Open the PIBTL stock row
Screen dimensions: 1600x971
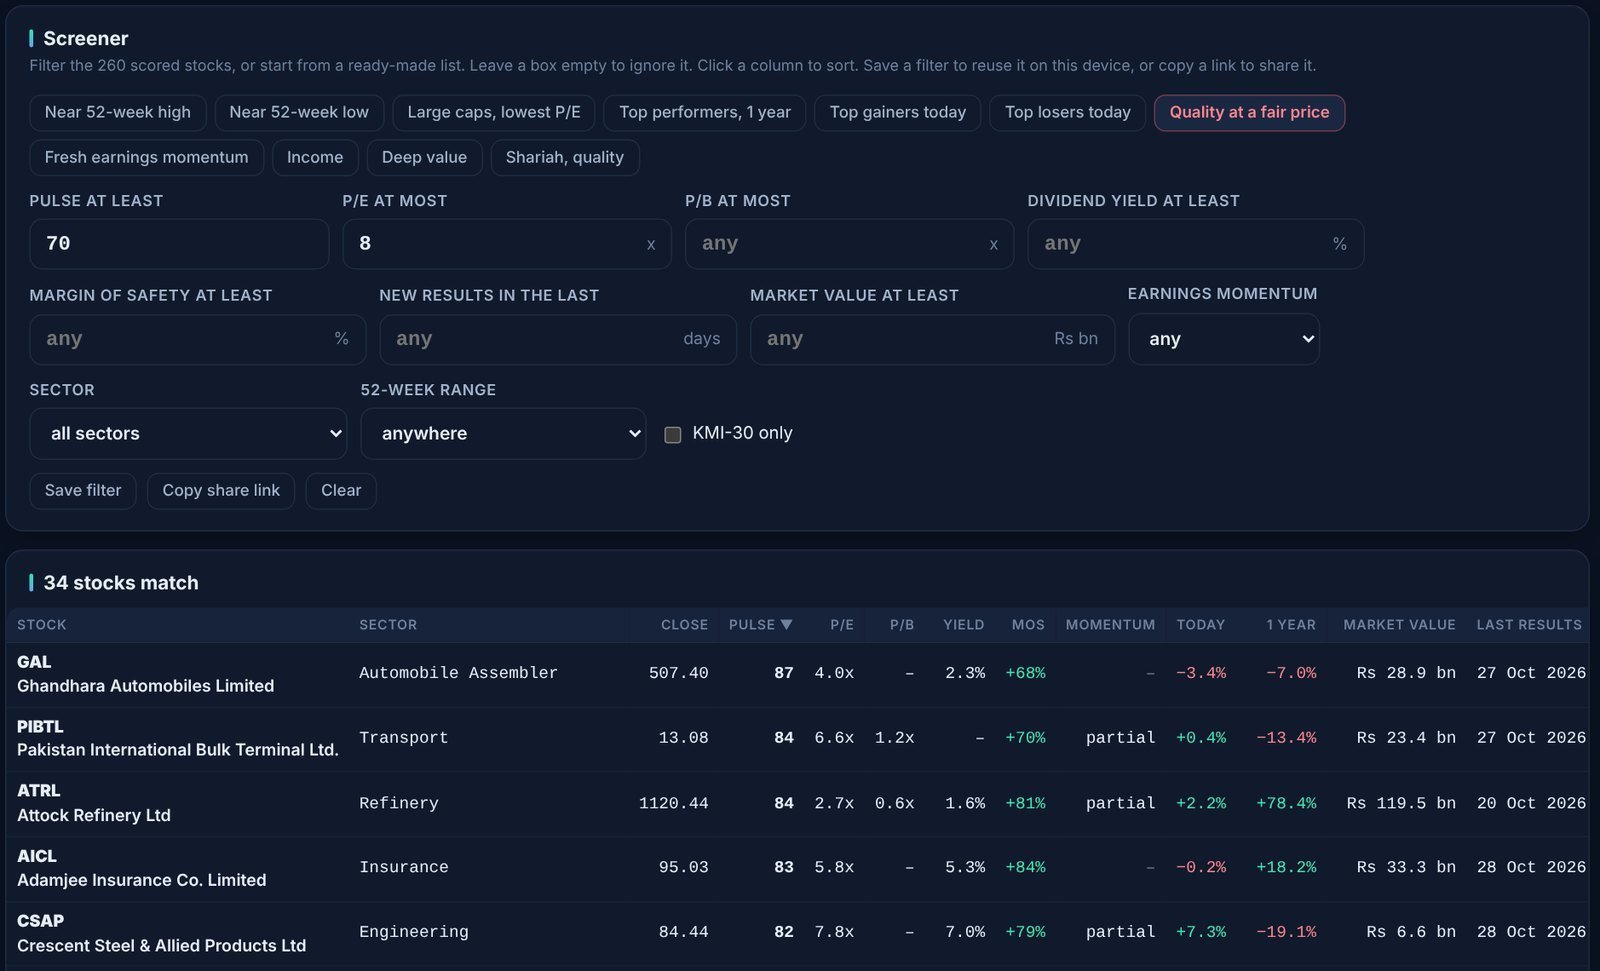click(797, 739)
